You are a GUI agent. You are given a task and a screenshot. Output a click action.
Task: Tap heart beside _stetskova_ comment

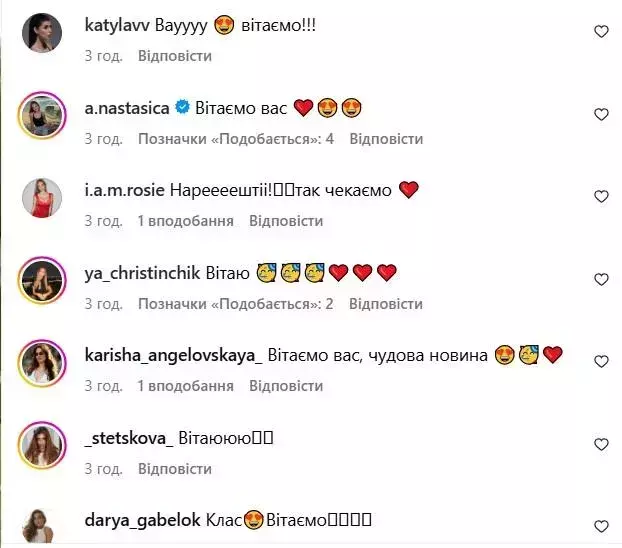click(x=601, y=444)
